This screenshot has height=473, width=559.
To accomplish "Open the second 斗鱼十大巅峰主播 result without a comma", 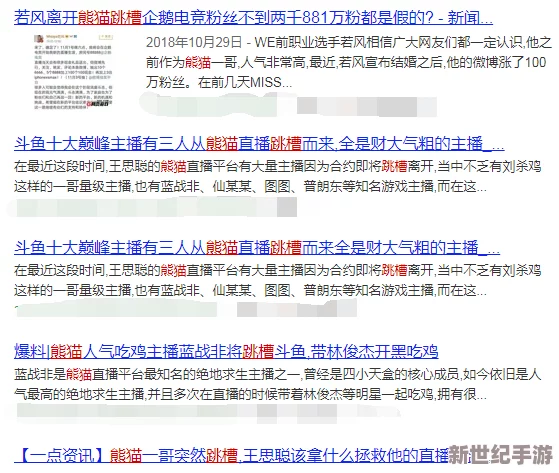I will click(x=257, y=247).
